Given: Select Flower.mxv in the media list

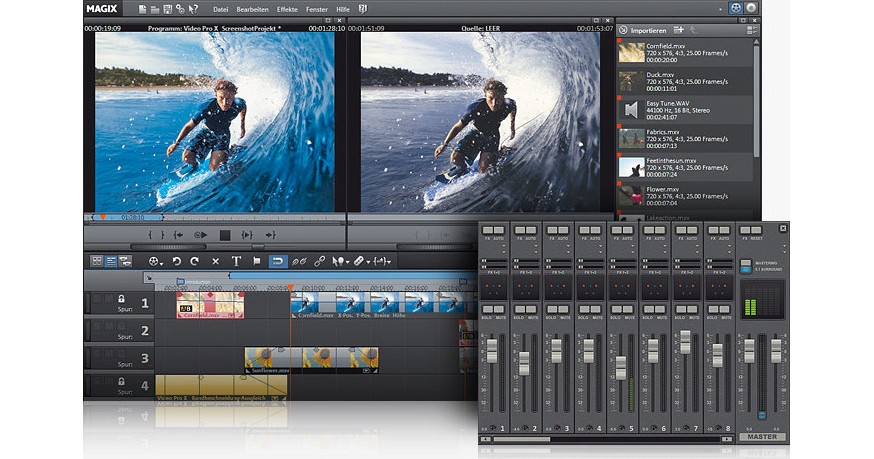Looking at the screenshot, I should [686, 196].
